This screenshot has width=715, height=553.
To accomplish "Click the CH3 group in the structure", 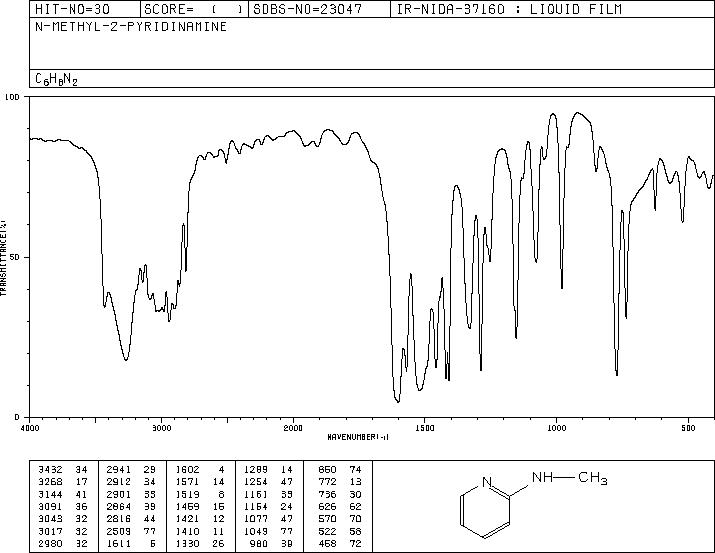I will click(x=593, y=478).
